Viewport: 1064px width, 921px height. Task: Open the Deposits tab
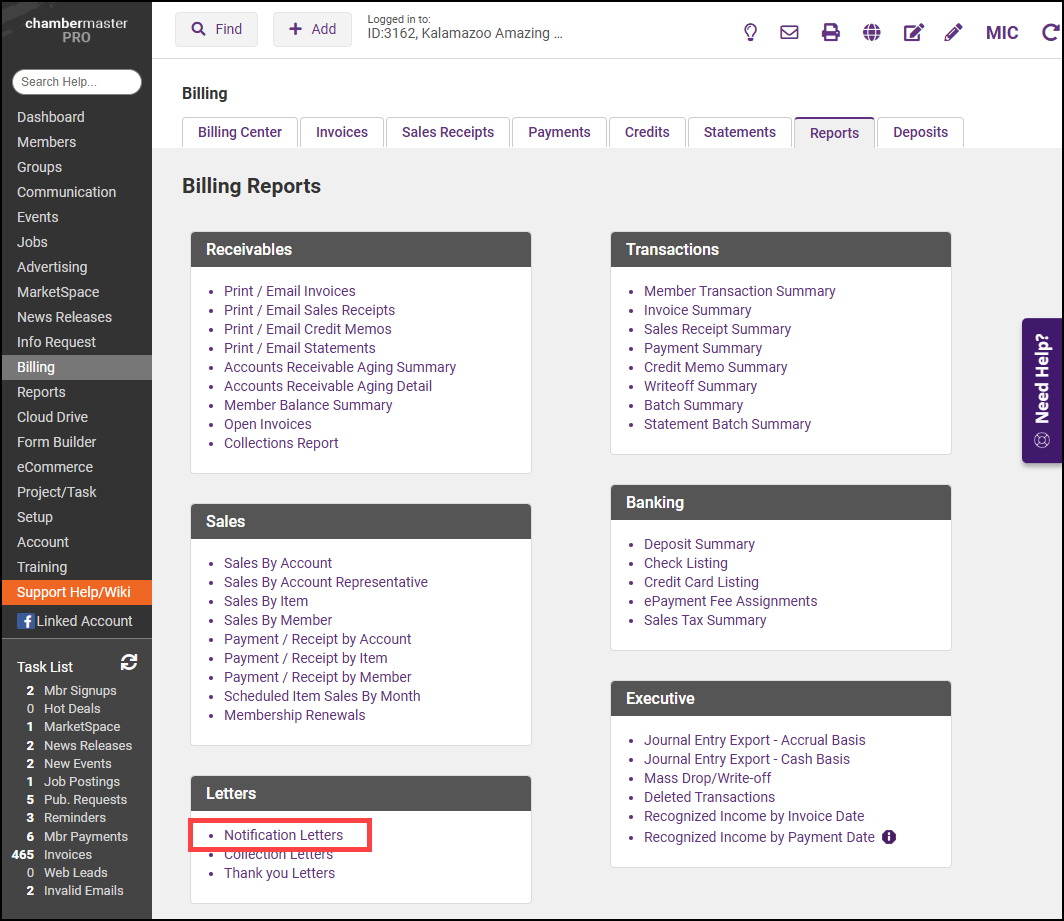920,132
